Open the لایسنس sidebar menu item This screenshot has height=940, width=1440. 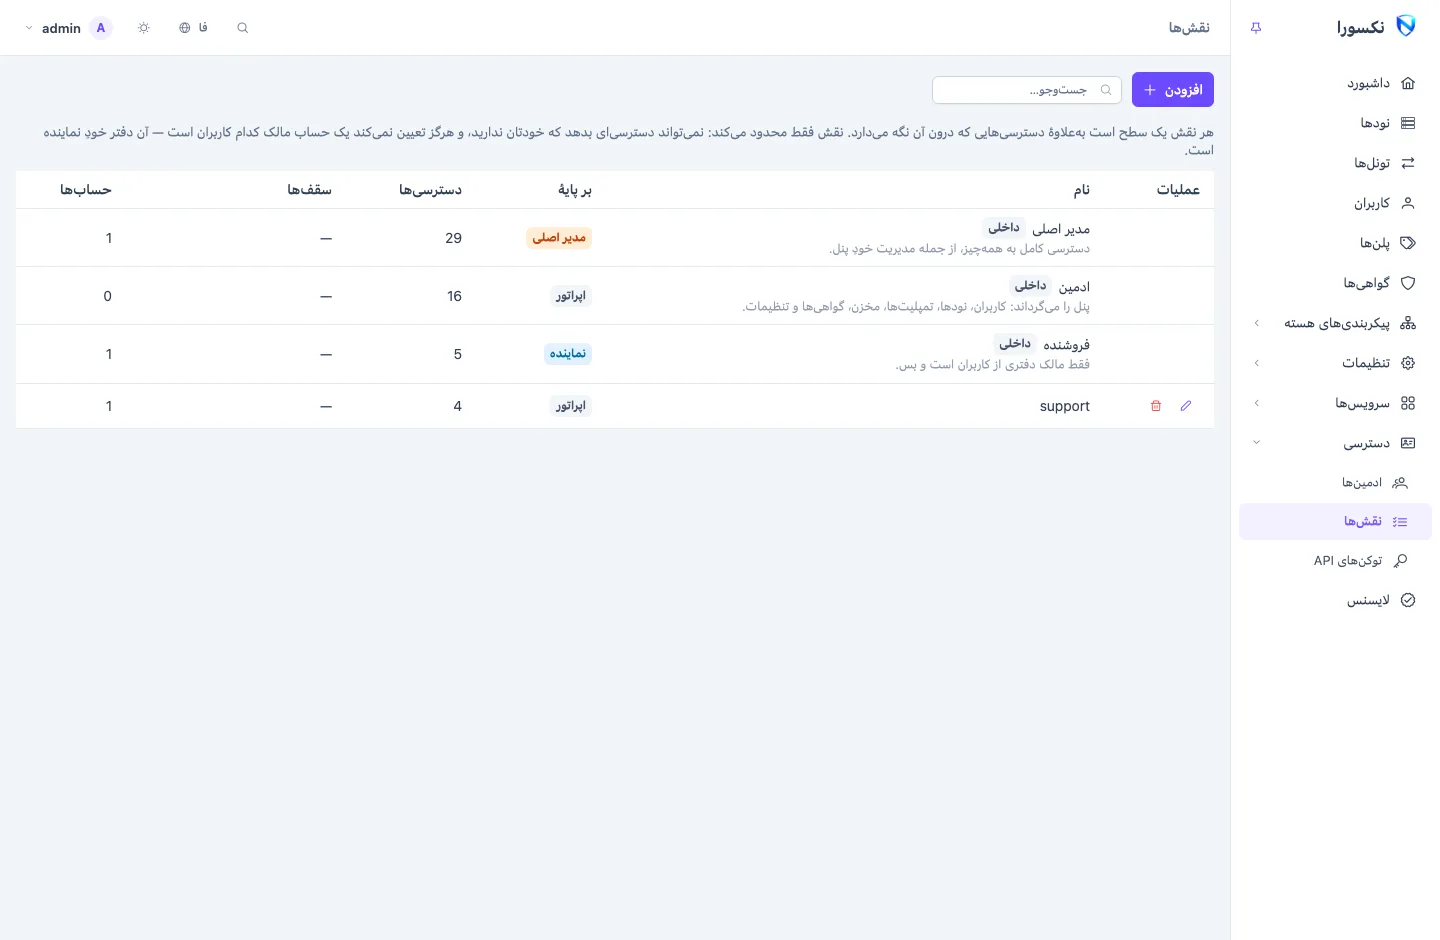[x=1335, y=600]
